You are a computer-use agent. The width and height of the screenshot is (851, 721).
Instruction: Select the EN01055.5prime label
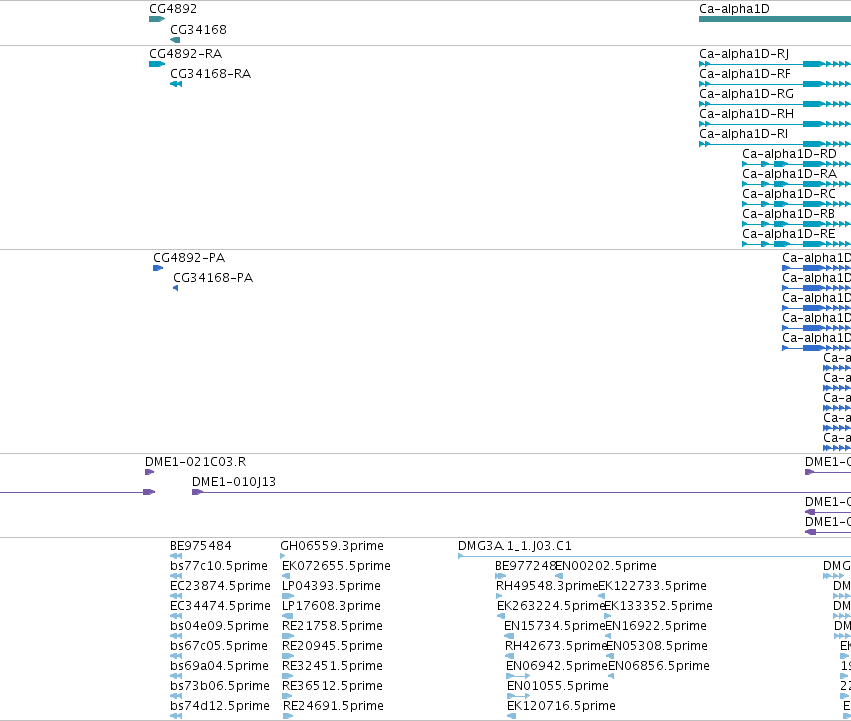[558, 687]
